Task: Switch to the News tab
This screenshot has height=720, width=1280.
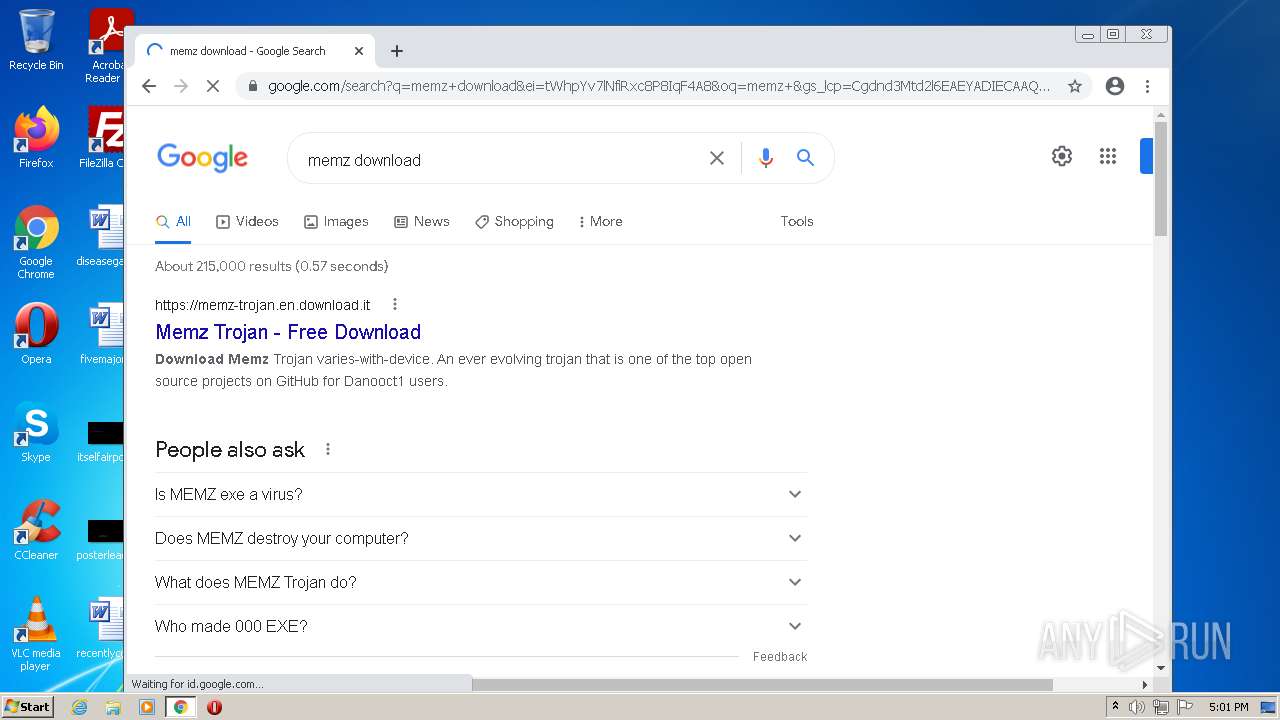Action: tap(421, 222)
